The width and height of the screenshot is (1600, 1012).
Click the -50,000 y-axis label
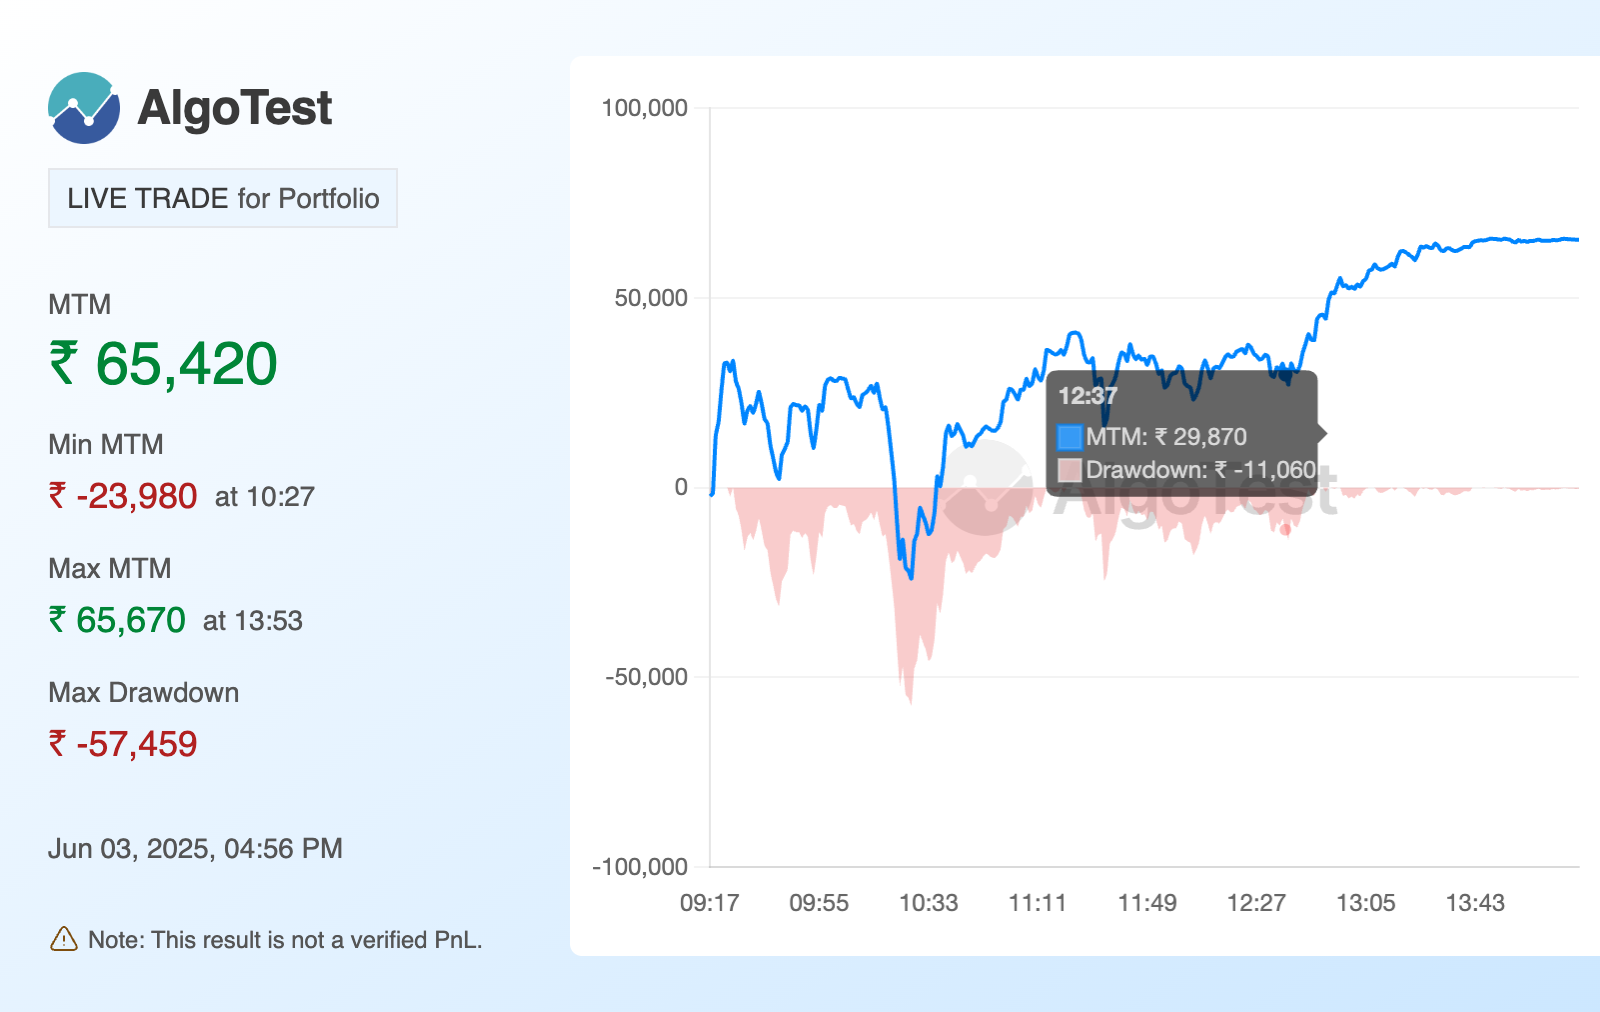[x=646, y=677]
